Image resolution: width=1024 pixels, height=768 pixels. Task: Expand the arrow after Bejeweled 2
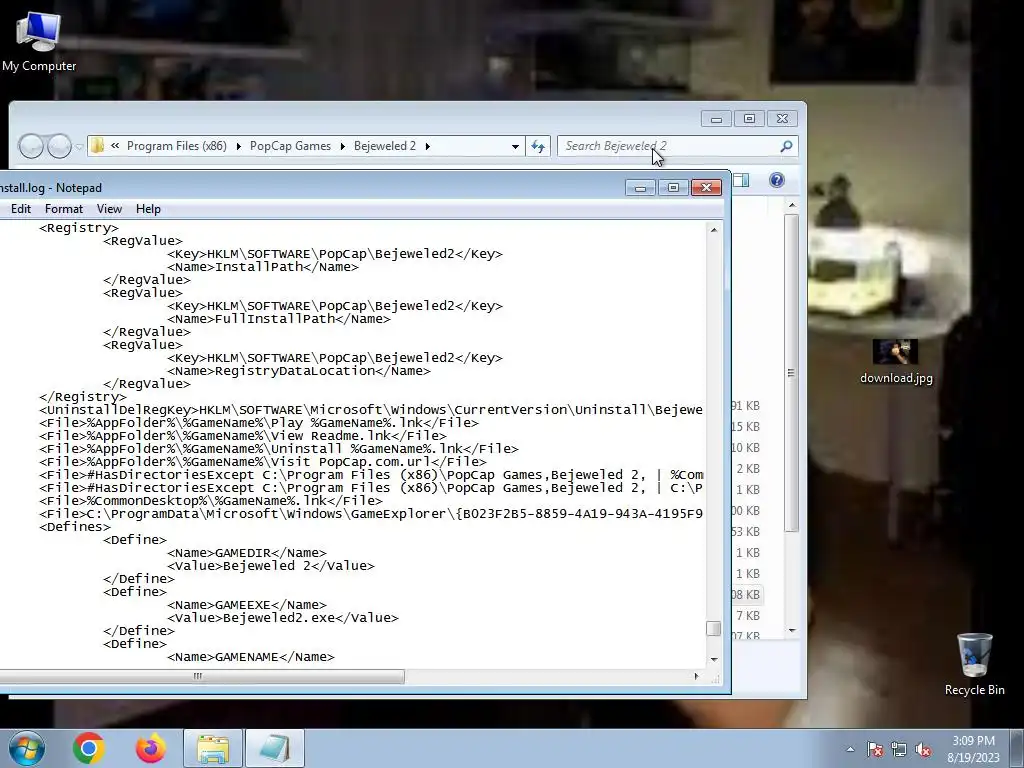tap(428, 146)
